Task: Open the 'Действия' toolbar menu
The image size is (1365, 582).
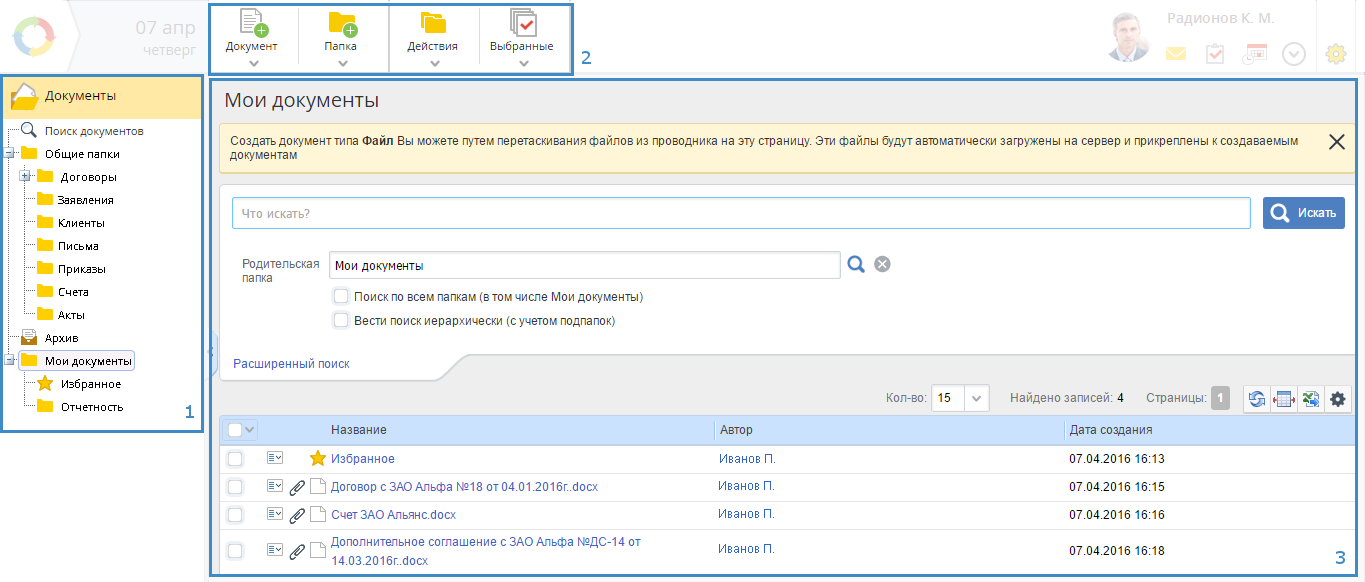Action: [x=433, y=36]
